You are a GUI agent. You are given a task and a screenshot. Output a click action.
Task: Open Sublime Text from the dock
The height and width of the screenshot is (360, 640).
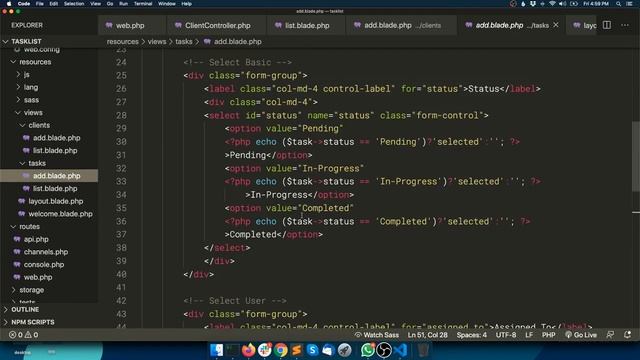coord(296,350)
